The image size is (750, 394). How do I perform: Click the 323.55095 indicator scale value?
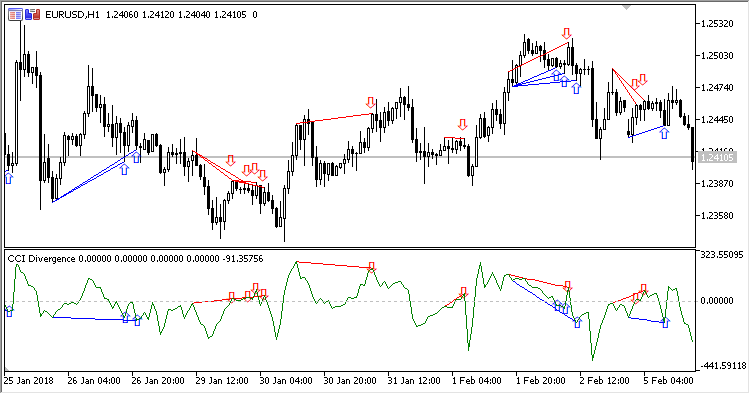point(723,255)
